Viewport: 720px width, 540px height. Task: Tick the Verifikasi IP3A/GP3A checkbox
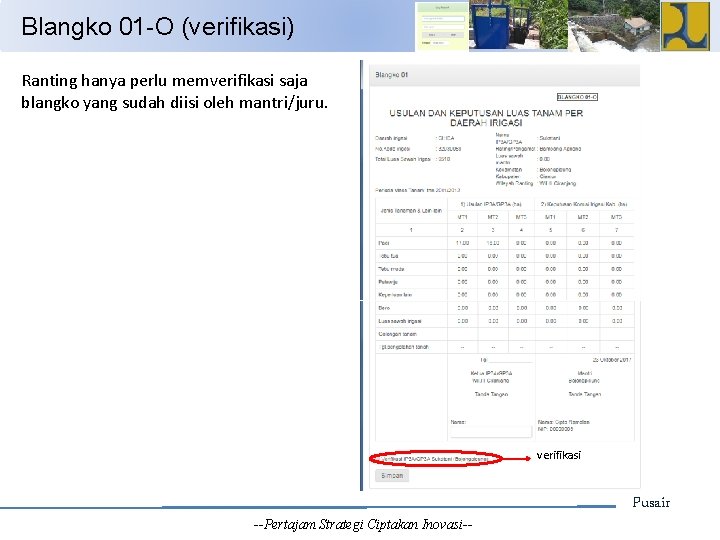click(x=378, y=459)
